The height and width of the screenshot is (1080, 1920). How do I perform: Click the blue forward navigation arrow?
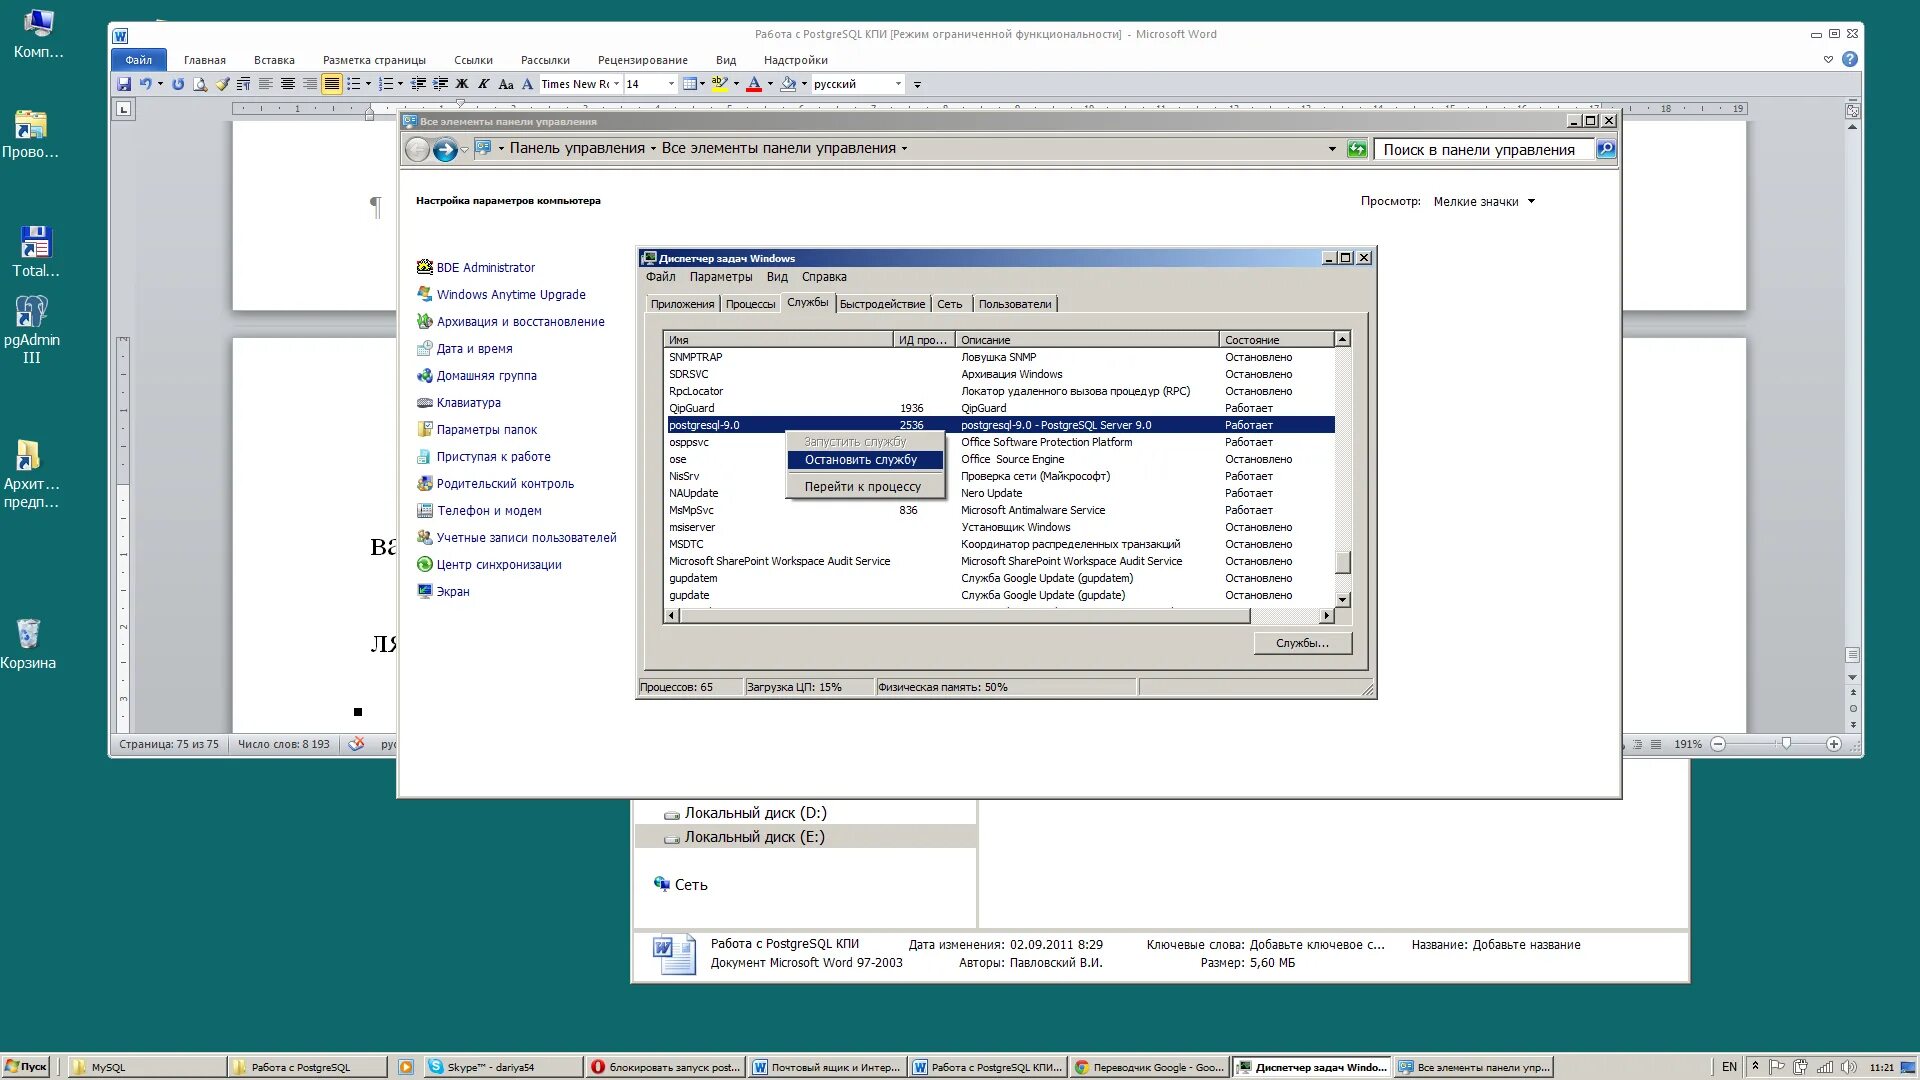[x=445, y=150]
